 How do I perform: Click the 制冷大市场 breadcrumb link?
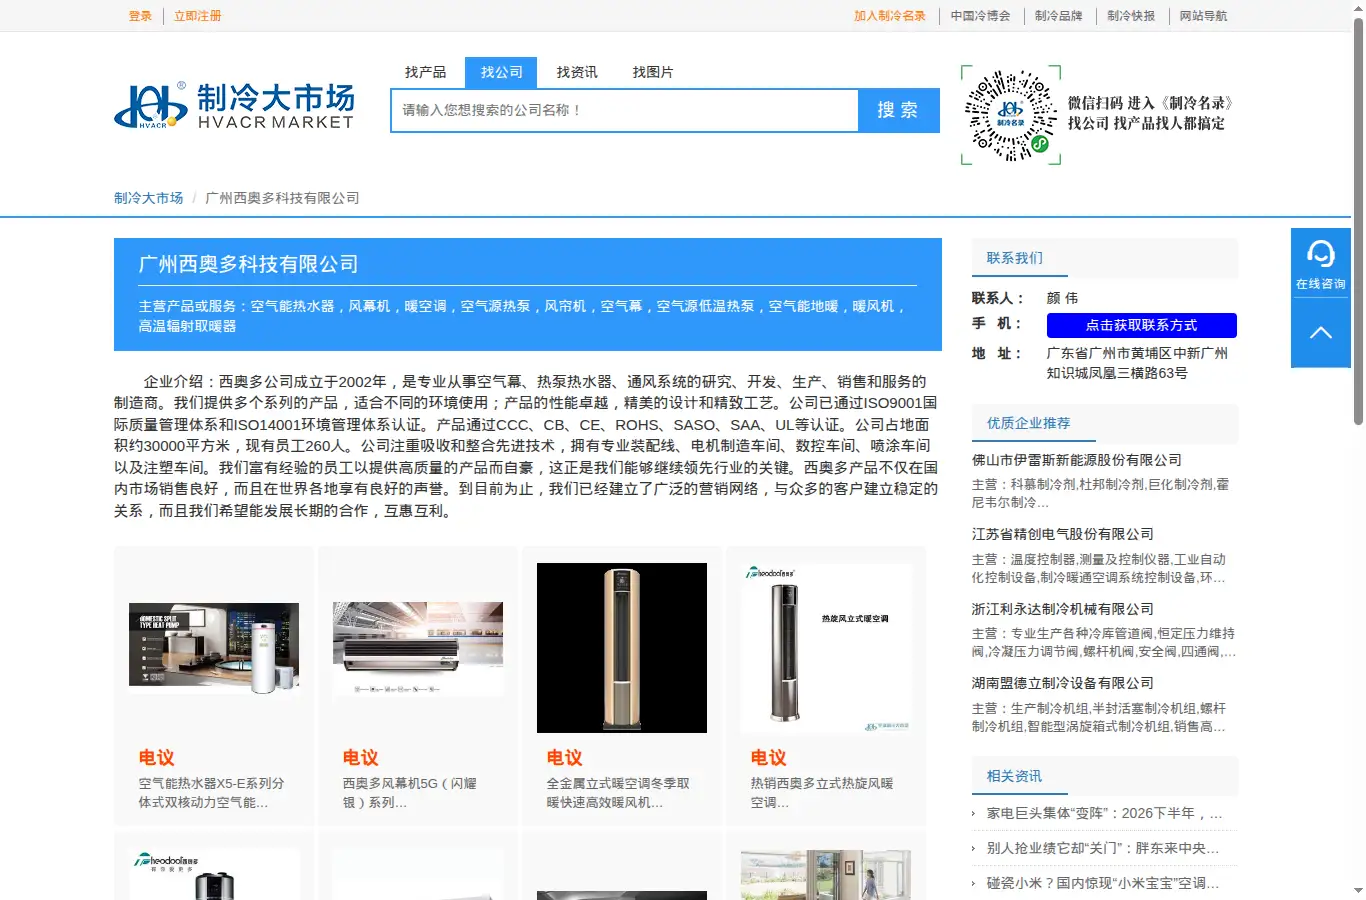tap(149, 198)
